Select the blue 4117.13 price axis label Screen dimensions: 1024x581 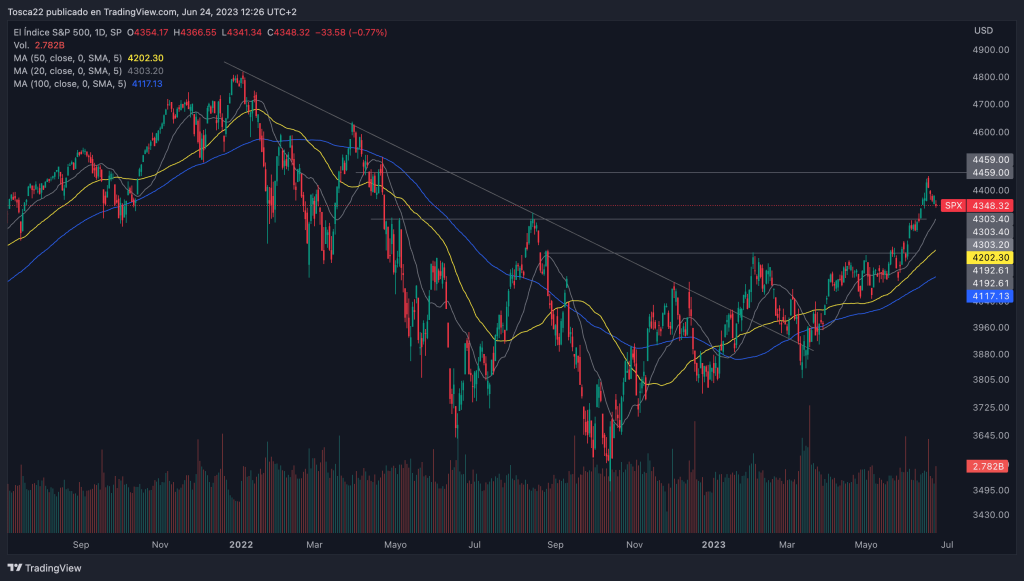click(989, 296)
